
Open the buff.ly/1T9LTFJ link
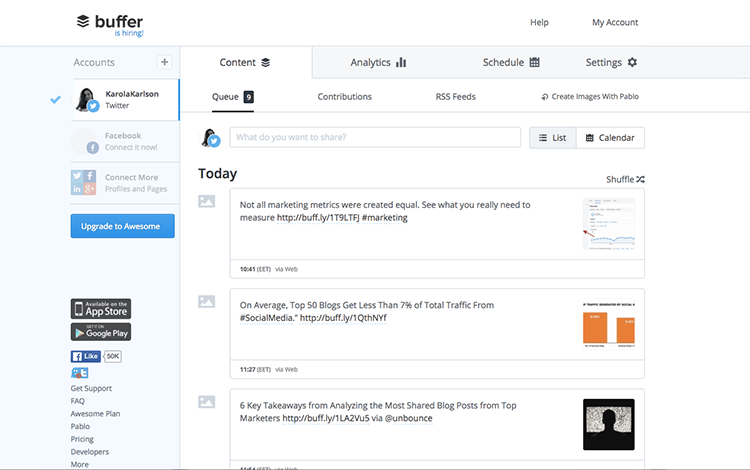(x=318, y=218)
